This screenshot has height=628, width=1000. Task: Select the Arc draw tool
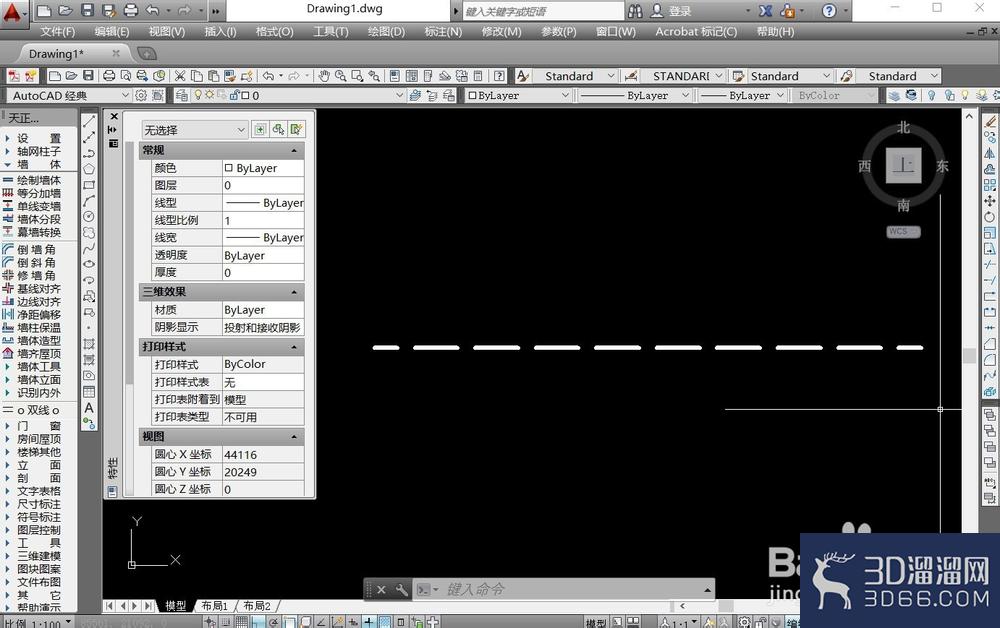point(89,201)
